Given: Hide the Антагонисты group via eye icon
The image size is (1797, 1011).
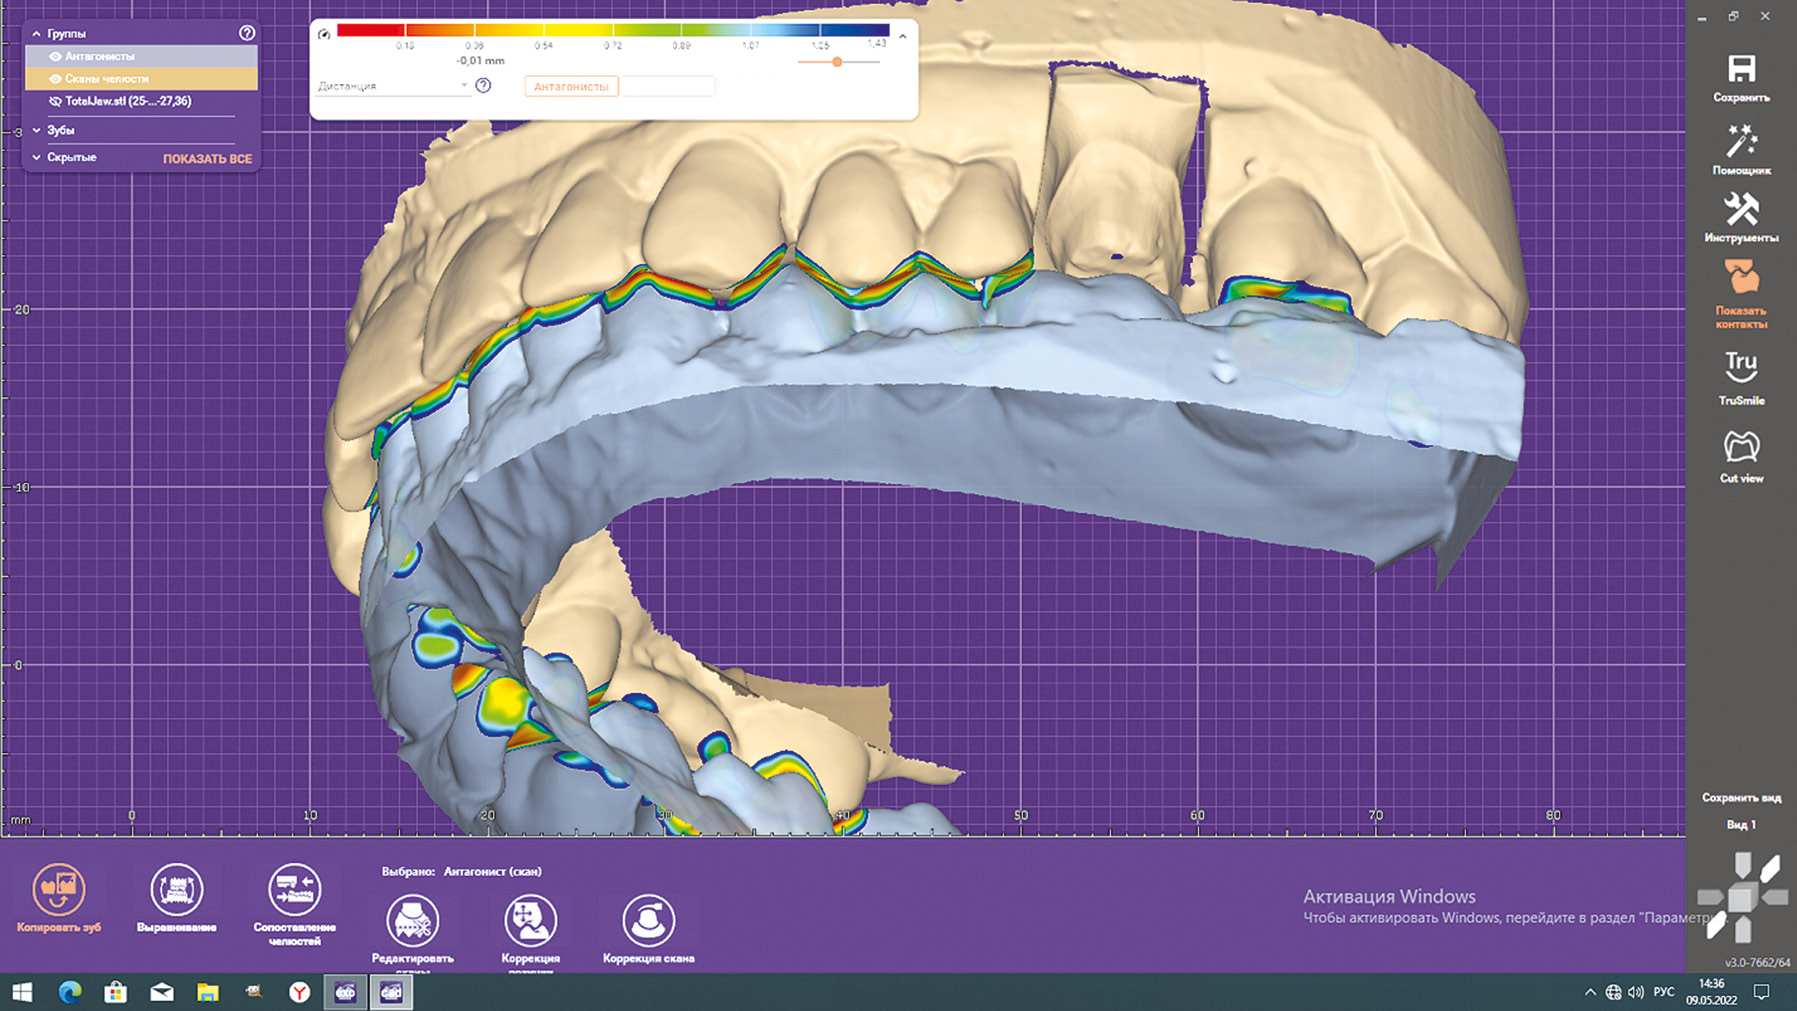Looking at the screenshot, I should [56, 57].
